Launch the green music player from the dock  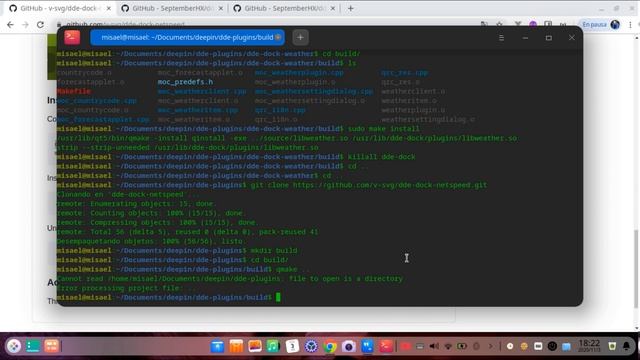click(x=273, y=347)
